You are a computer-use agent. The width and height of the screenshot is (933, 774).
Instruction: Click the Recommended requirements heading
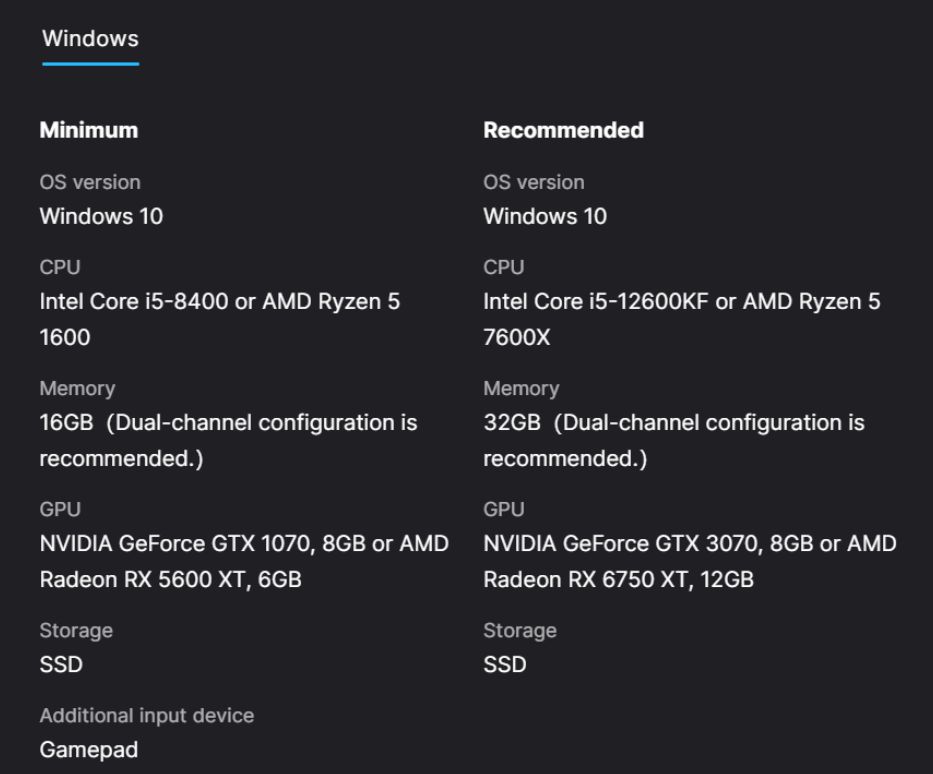[x=563, y=130]
